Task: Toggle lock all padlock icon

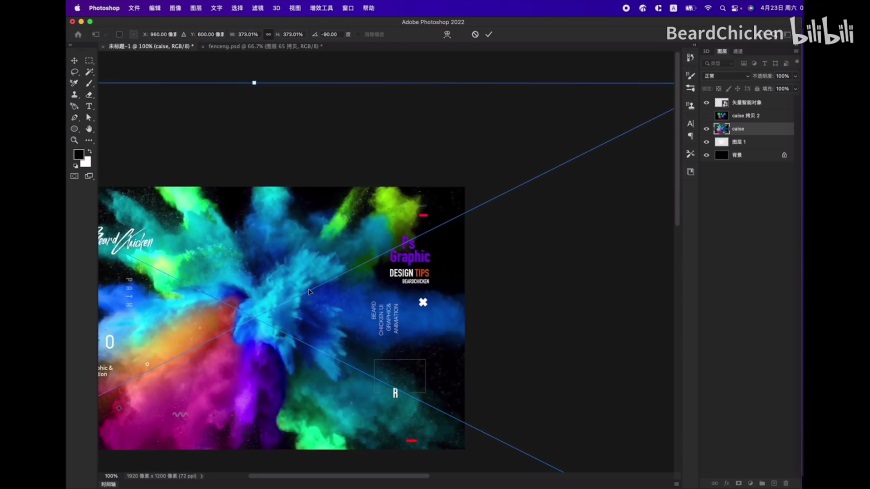Action: click(757, 89)
